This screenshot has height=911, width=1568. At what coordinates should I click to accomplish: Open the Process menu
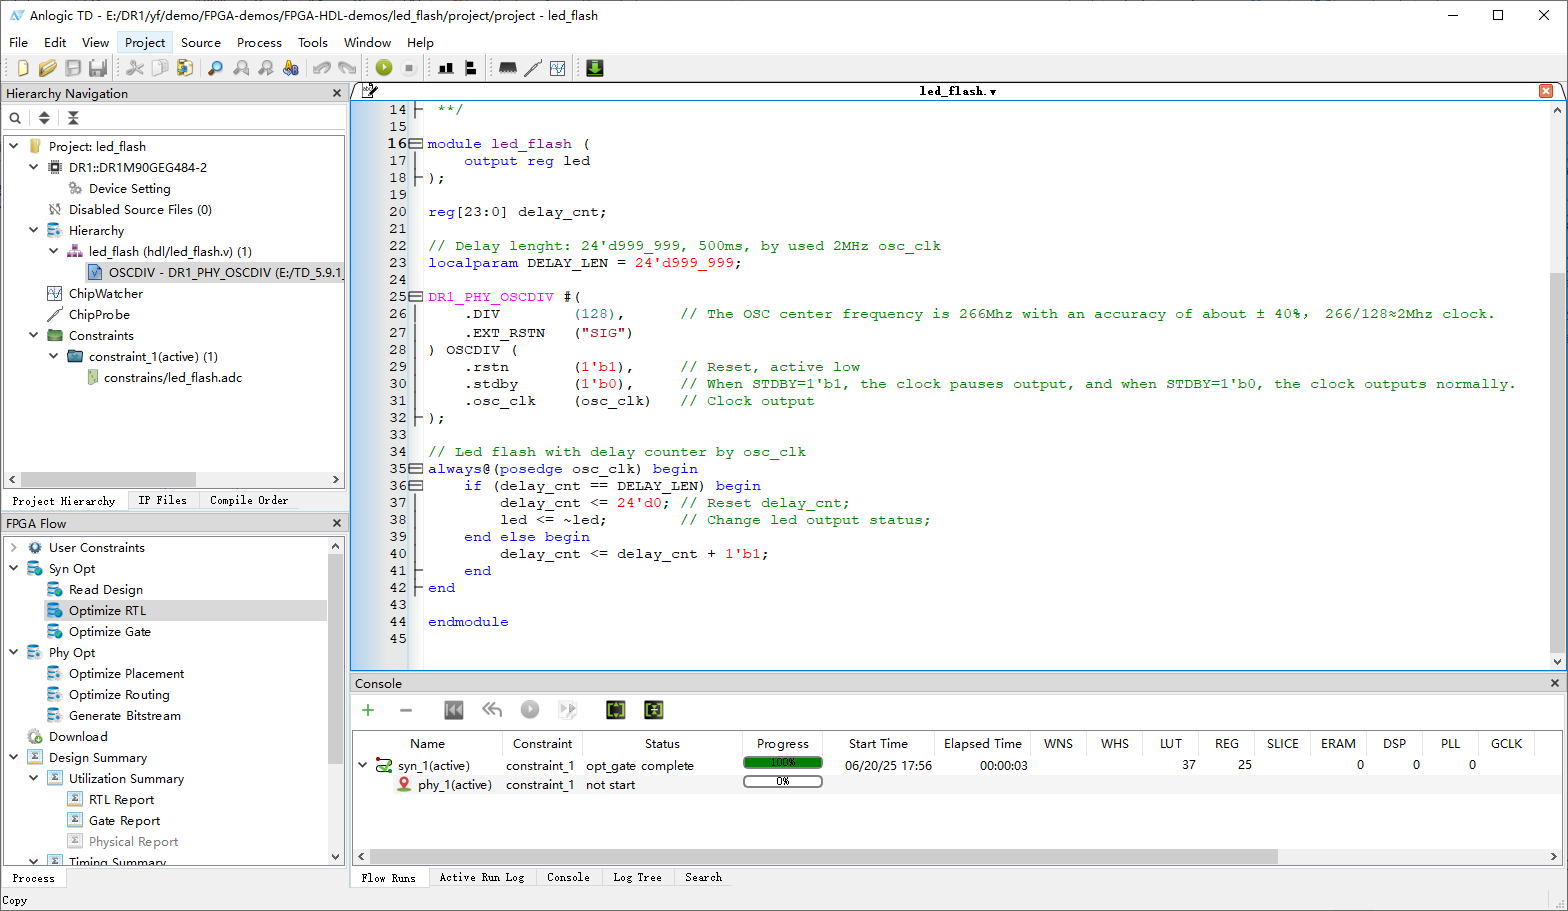click(259, 42)
